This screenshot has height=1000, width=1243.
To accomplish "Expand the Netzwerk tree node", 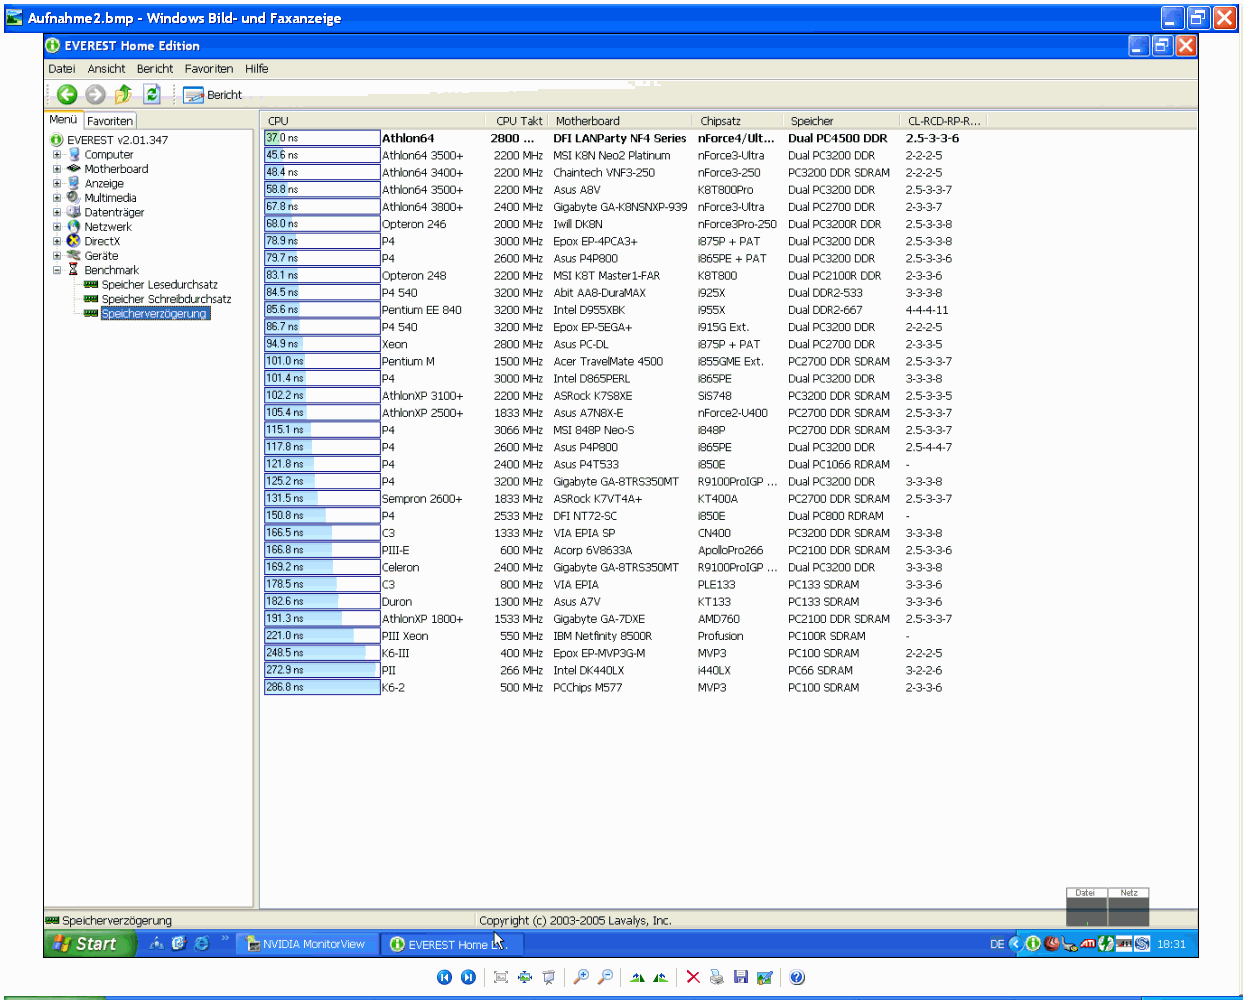I will [x=57, y=227].
